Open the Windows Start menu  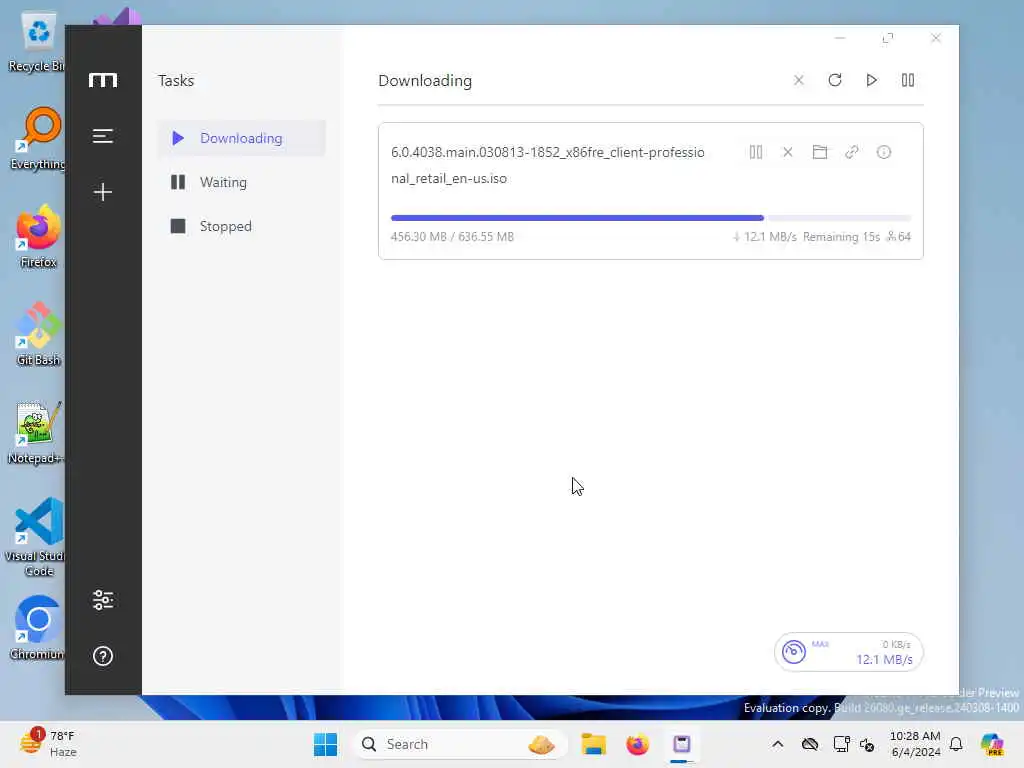click(325, 744)
